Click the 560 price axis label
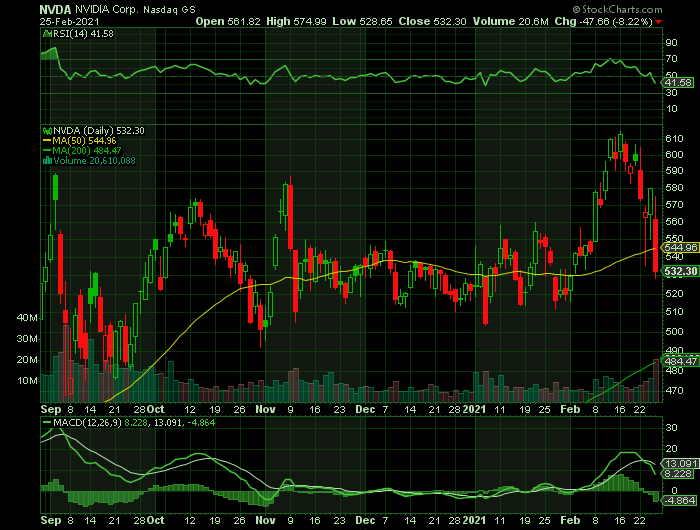Screen dimensions: 700x530 pos(674,222)
